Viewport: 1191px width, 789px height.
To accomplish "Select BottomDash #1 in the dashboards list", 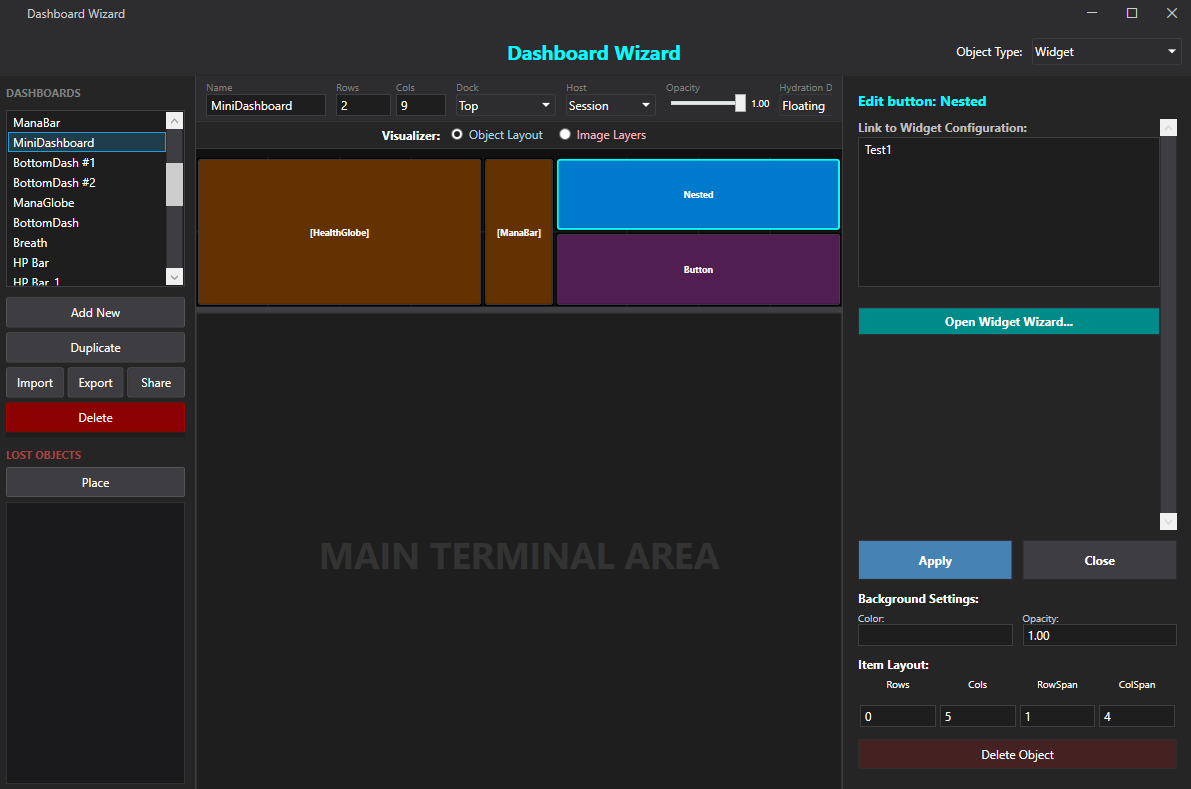I will (x=87, y=163).
